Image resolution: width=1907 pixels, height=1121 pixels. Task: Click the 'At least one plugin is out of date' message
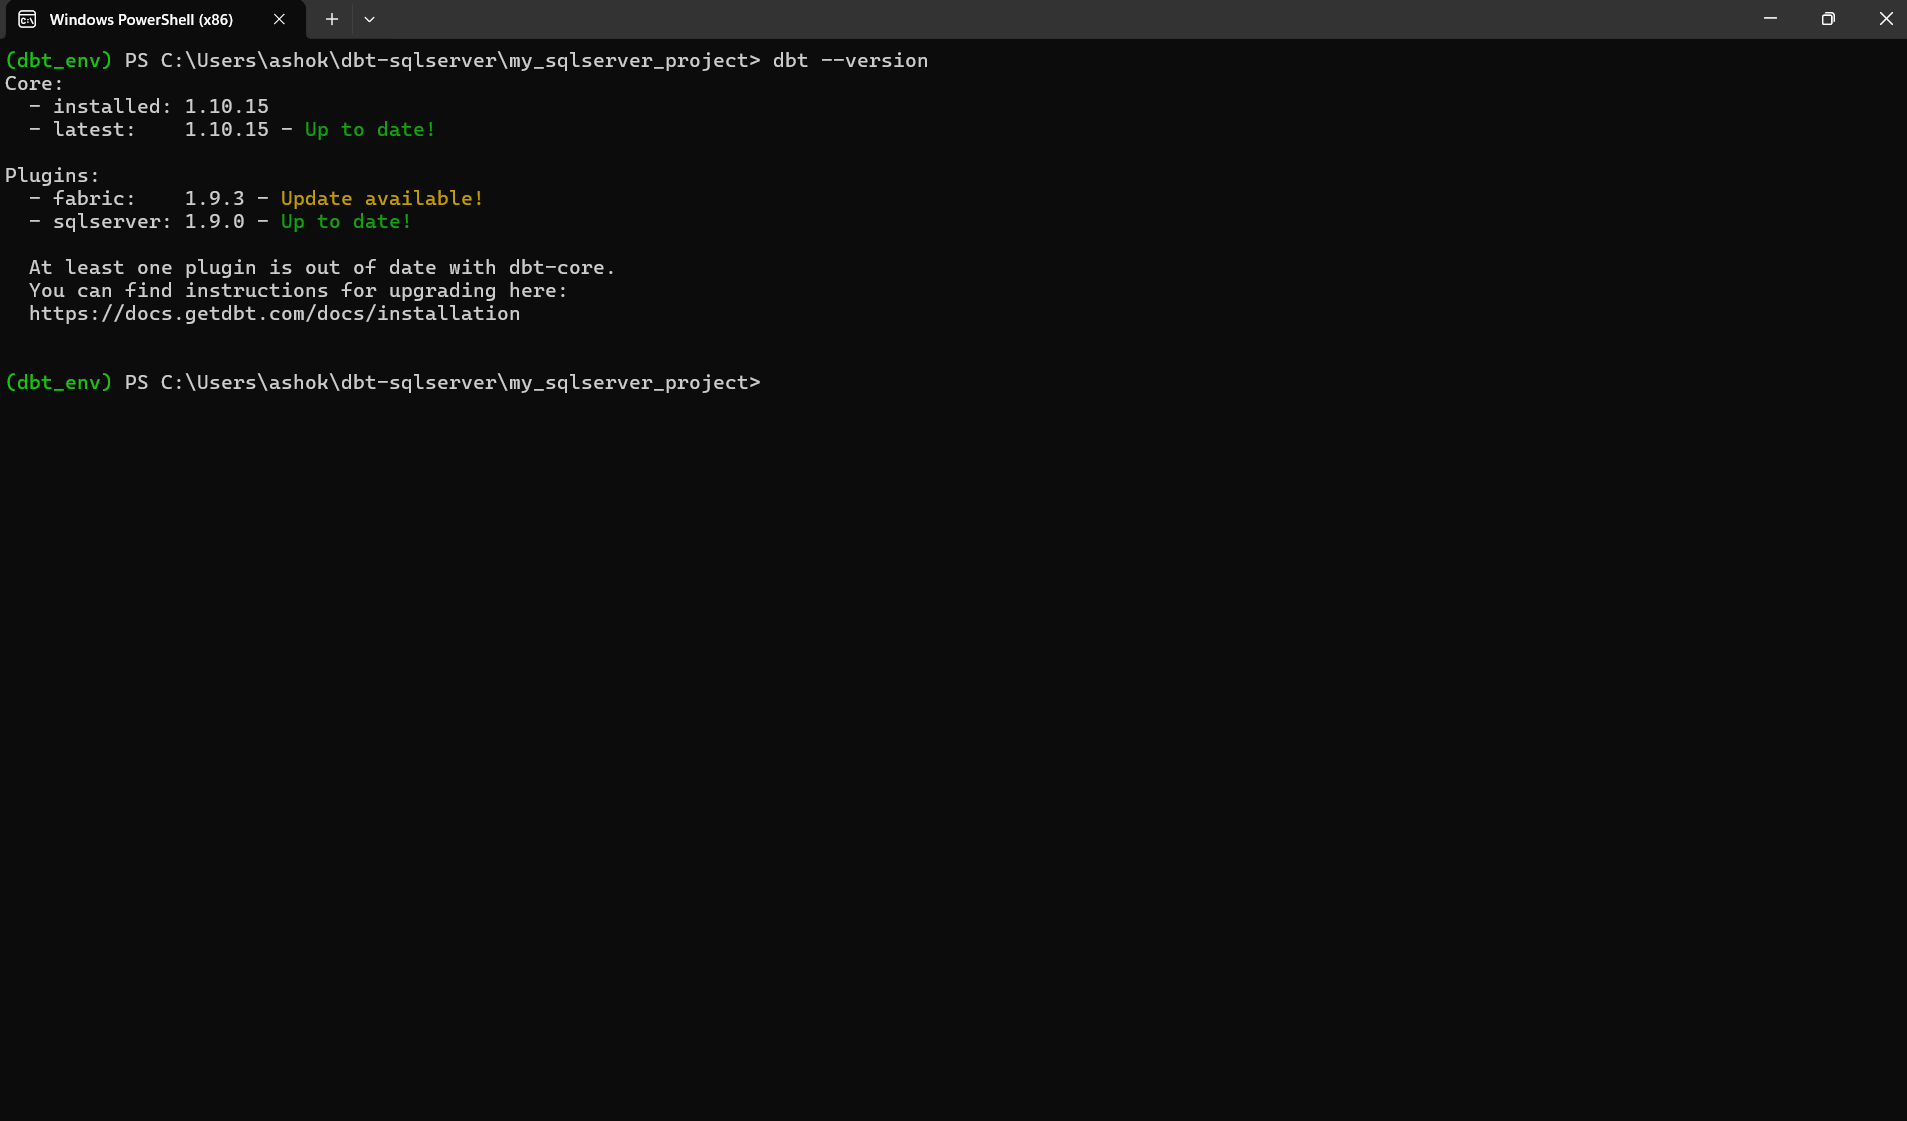click(322, 268)
